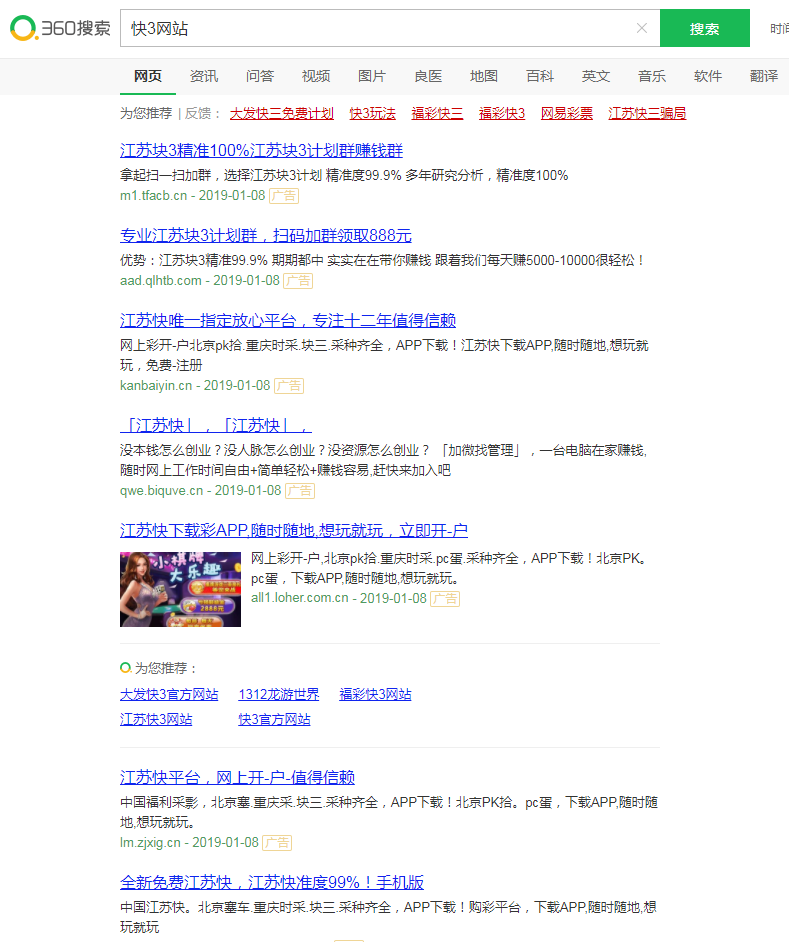Open recommended search 快3官方网站
This screenshot has width=789, height=942.
pos(274,719)
